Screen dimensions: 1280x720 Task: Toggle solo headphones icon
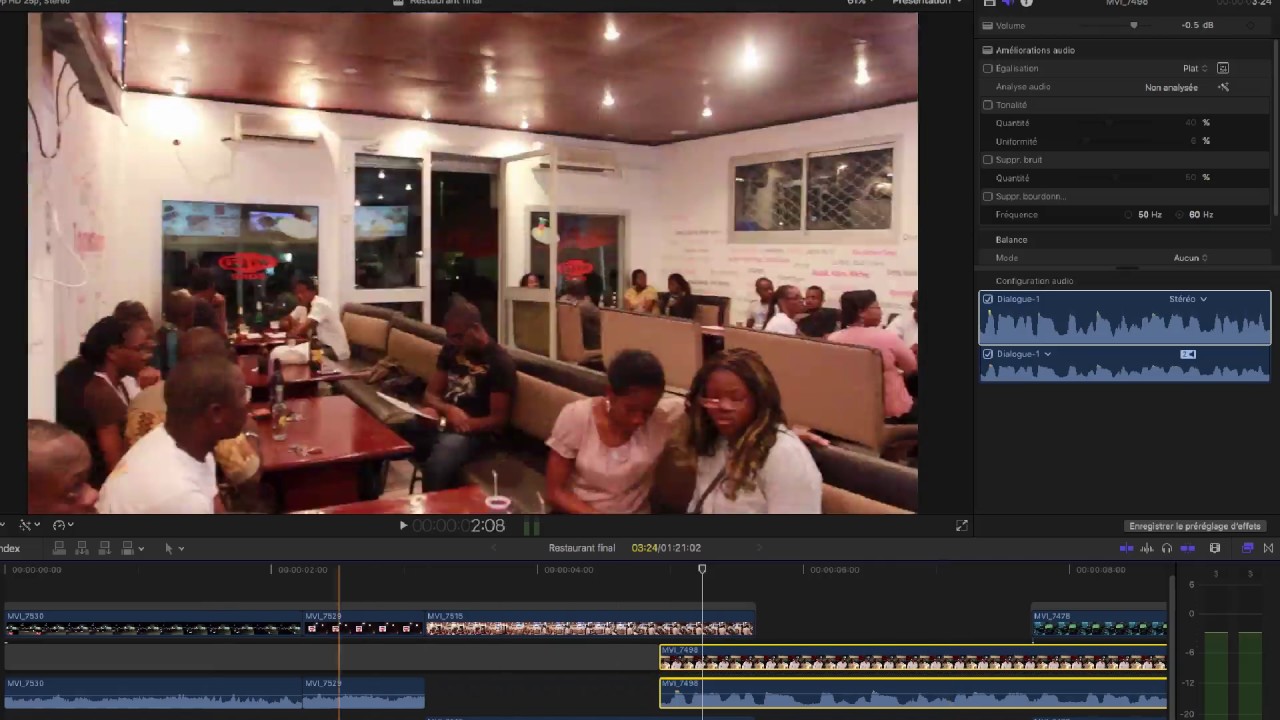tap(1166, 548)
